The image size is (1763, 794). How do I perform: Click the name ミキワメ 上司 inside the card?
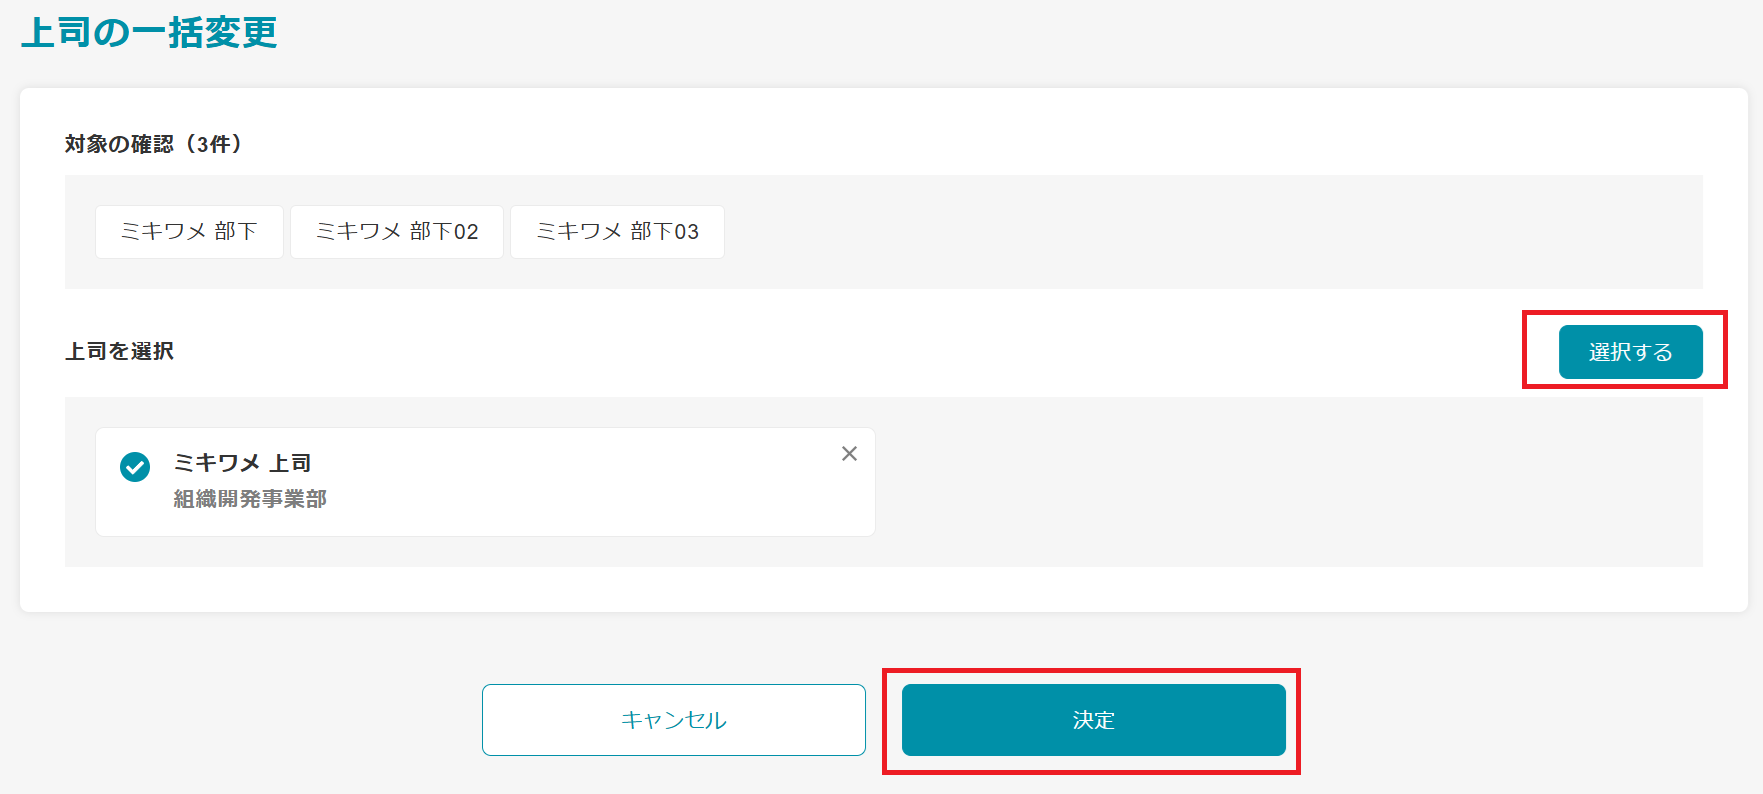[x=243, y=463]
